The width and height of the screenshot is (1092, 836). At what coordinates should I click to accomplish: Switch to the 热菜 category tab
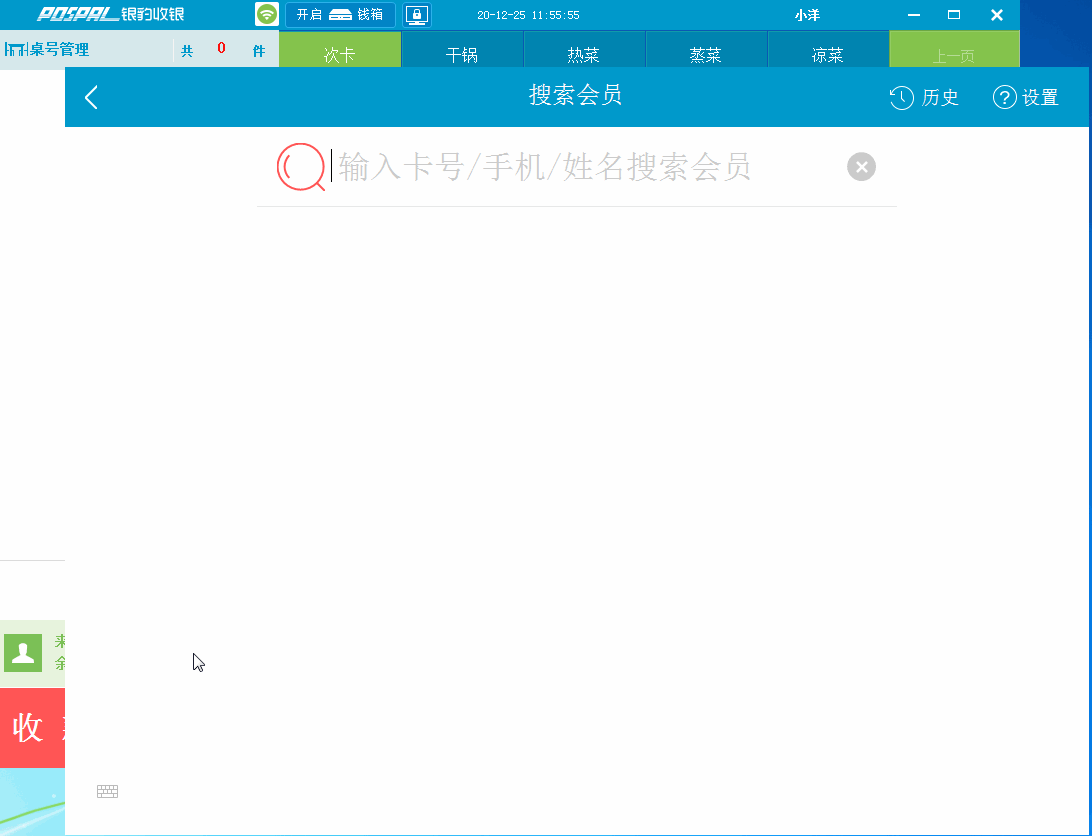coord(584,48)
